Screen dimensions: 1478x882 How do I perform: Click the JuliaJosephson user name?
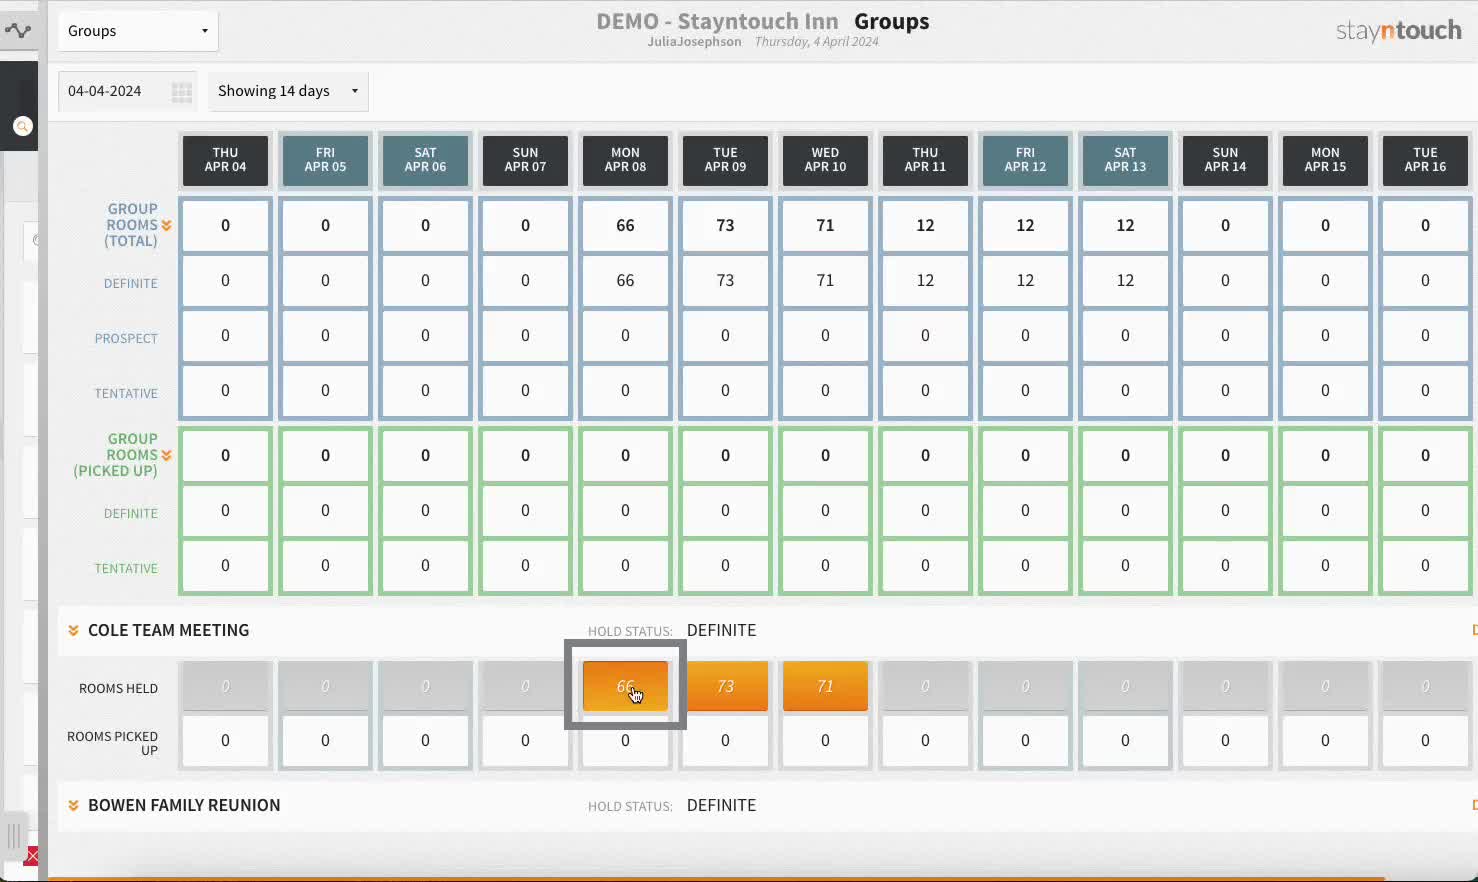(694, 42)
